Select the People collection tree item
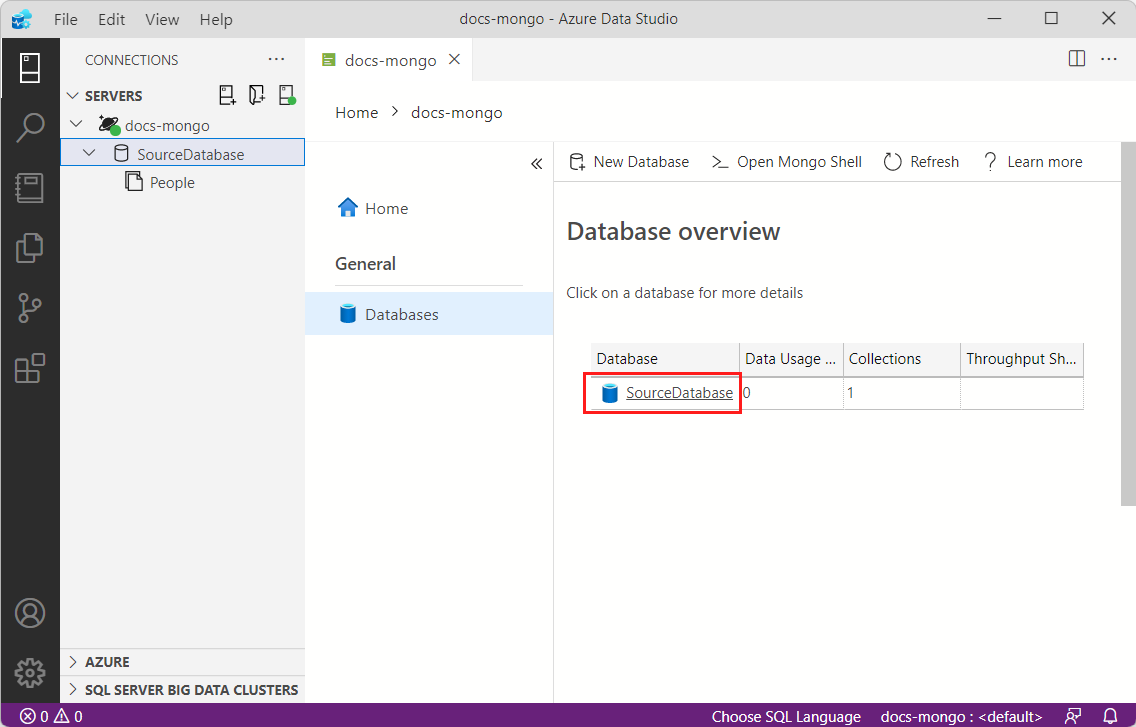Viewport: 1136px width, 727px height. (x=183, y=182)
